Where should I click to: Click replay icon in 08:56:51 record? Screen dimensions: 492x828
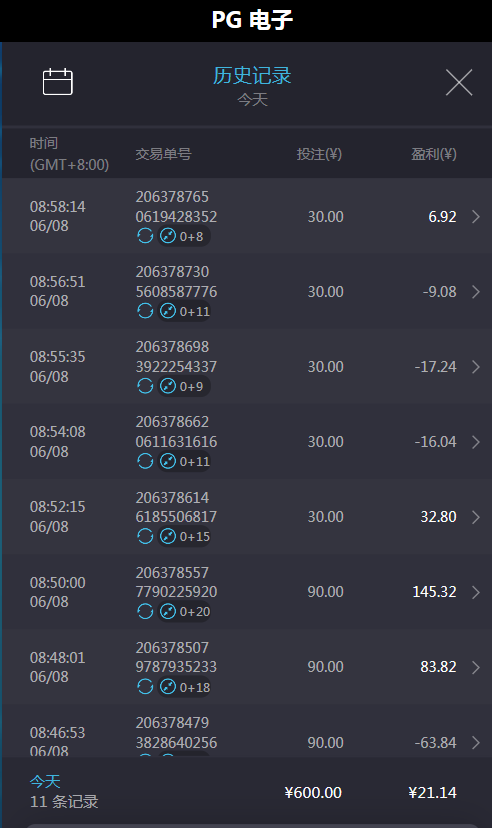tap(145, 311)
